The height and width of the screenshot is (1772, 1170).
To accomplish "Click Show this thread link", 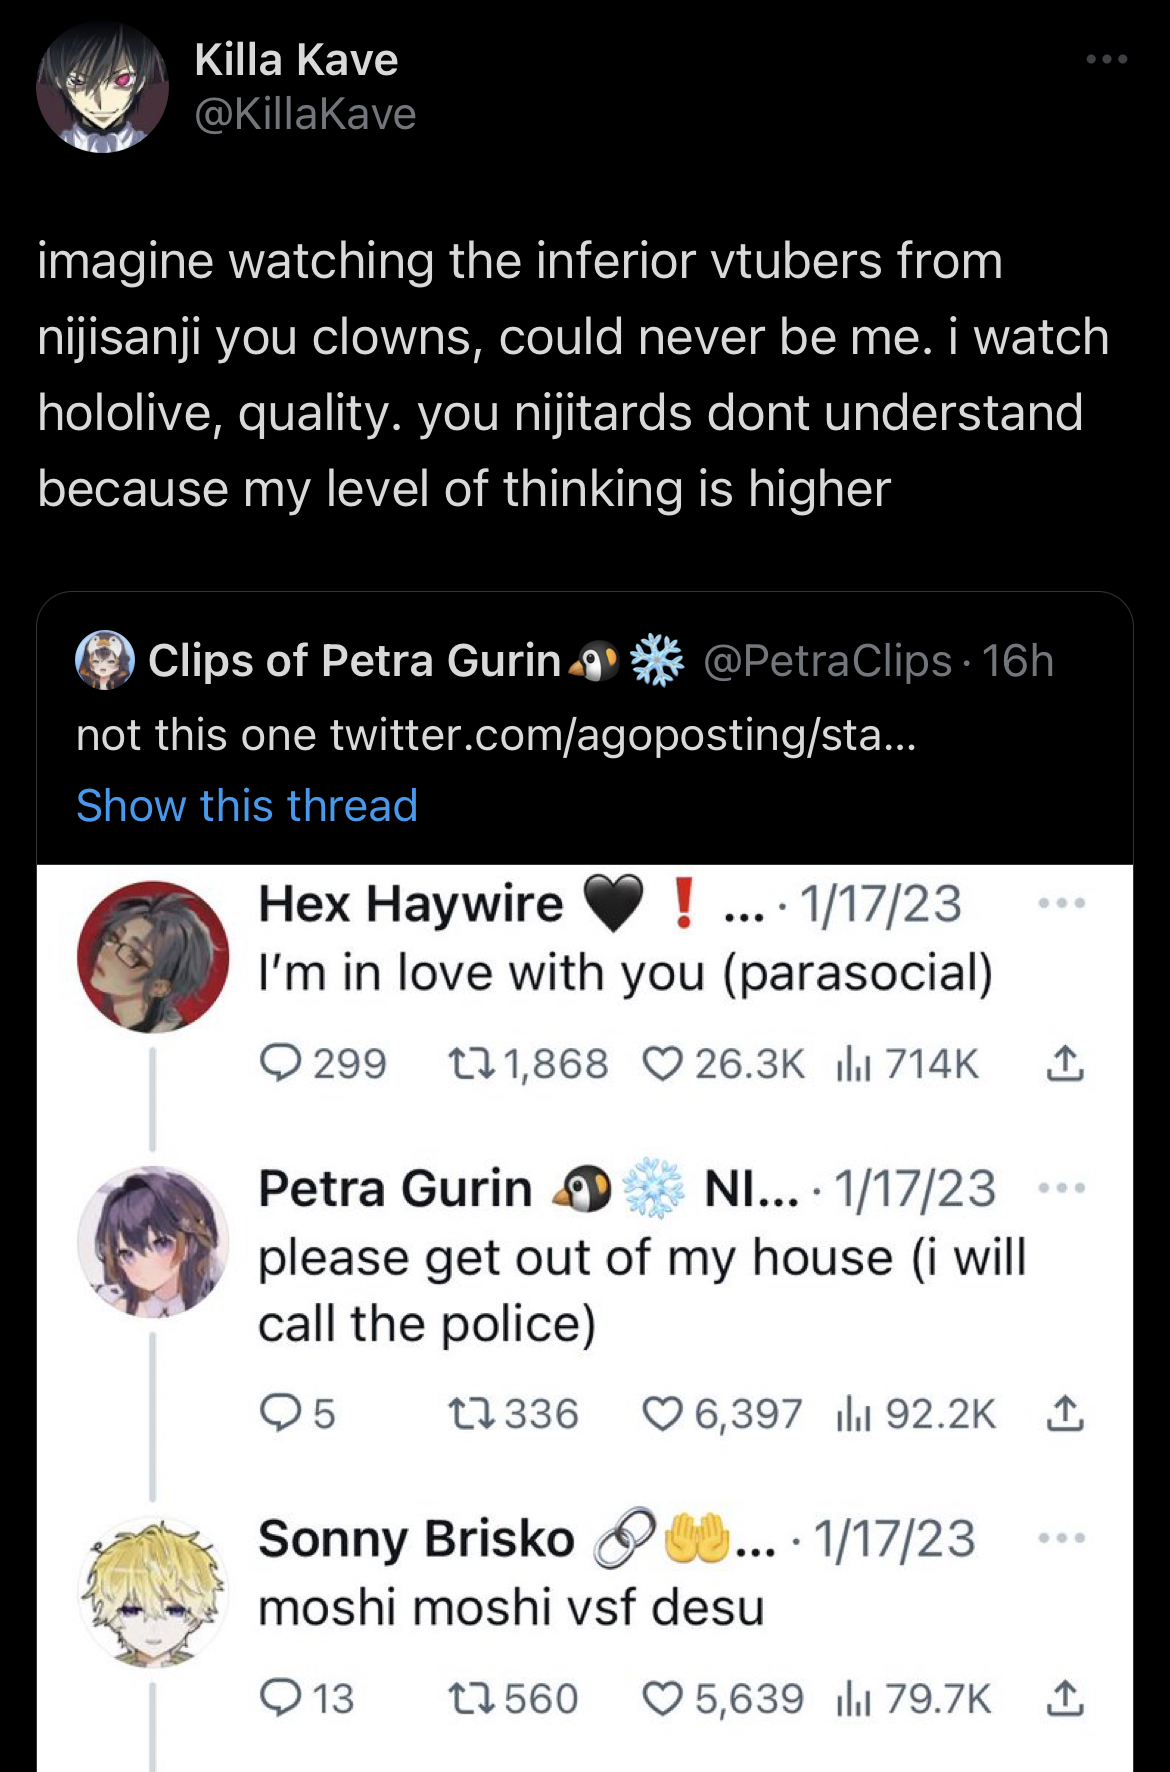I will 247,805.
